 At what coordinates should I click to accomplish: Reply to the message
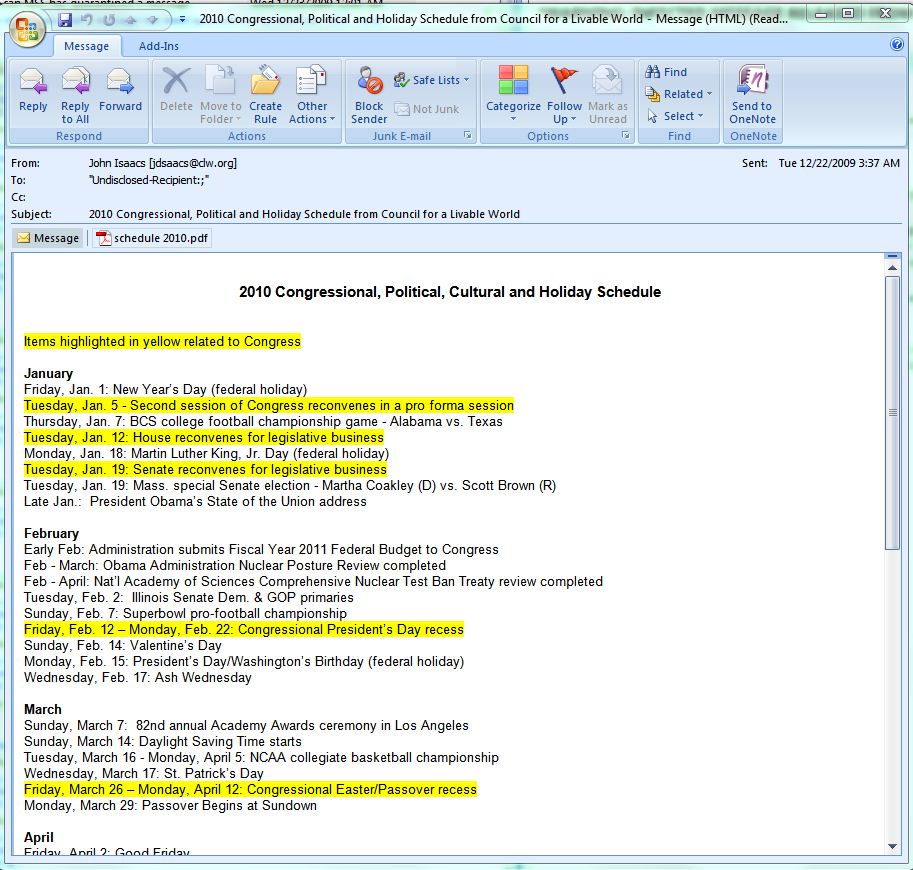[33, 90]
